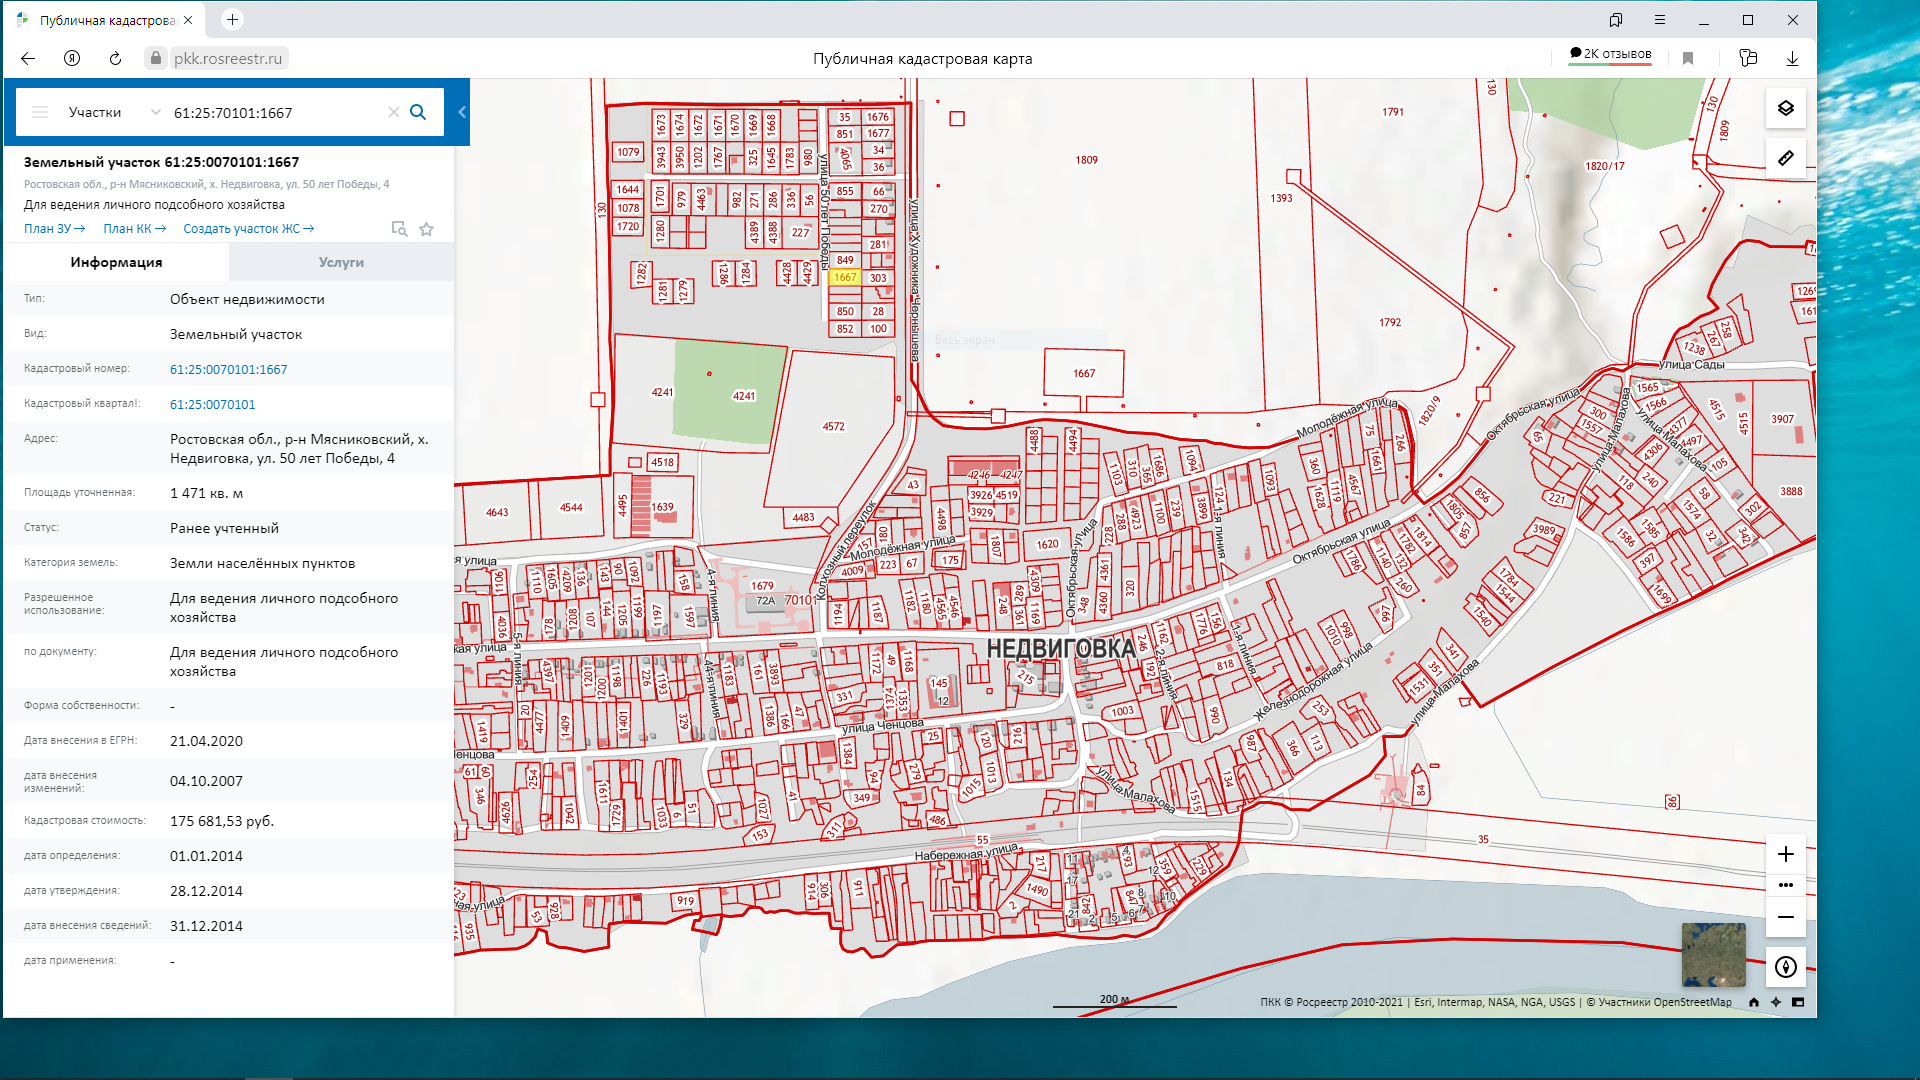Image resolution: width=1920 pixels, height=1080 pixels.
Task: Click the home extent icon in footer
Action: point(1753,1002)
